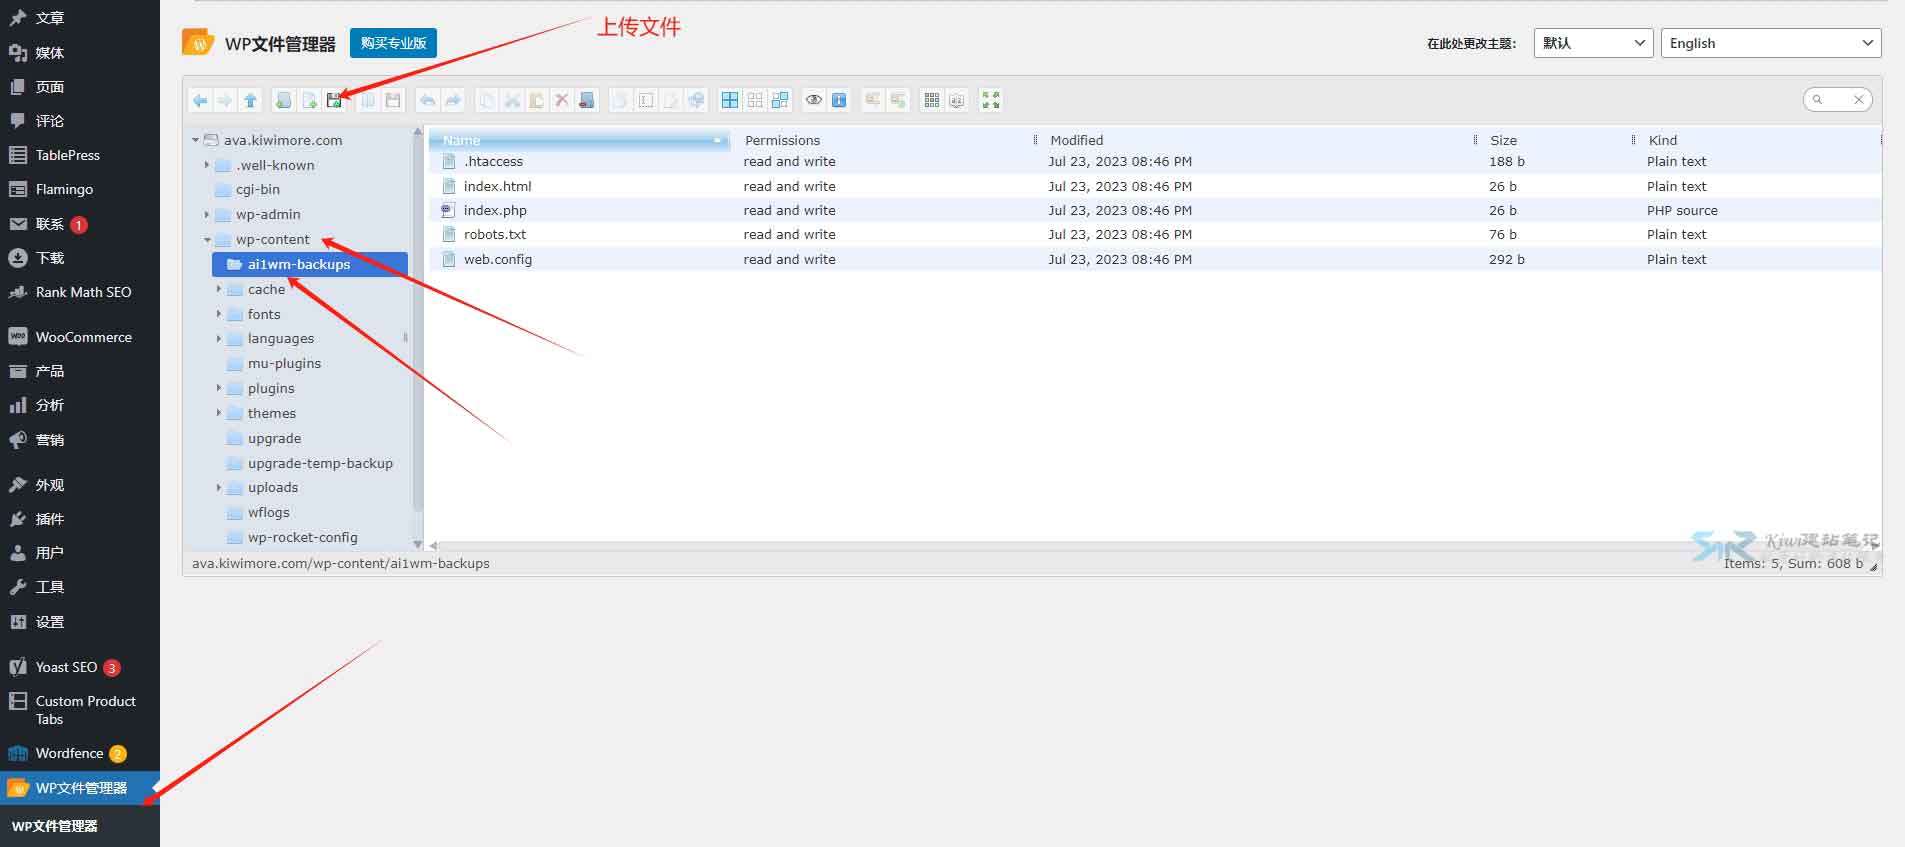Expand the uploads folder arrow
This screenshot has width=1905, height=847.
pos(219,487)
